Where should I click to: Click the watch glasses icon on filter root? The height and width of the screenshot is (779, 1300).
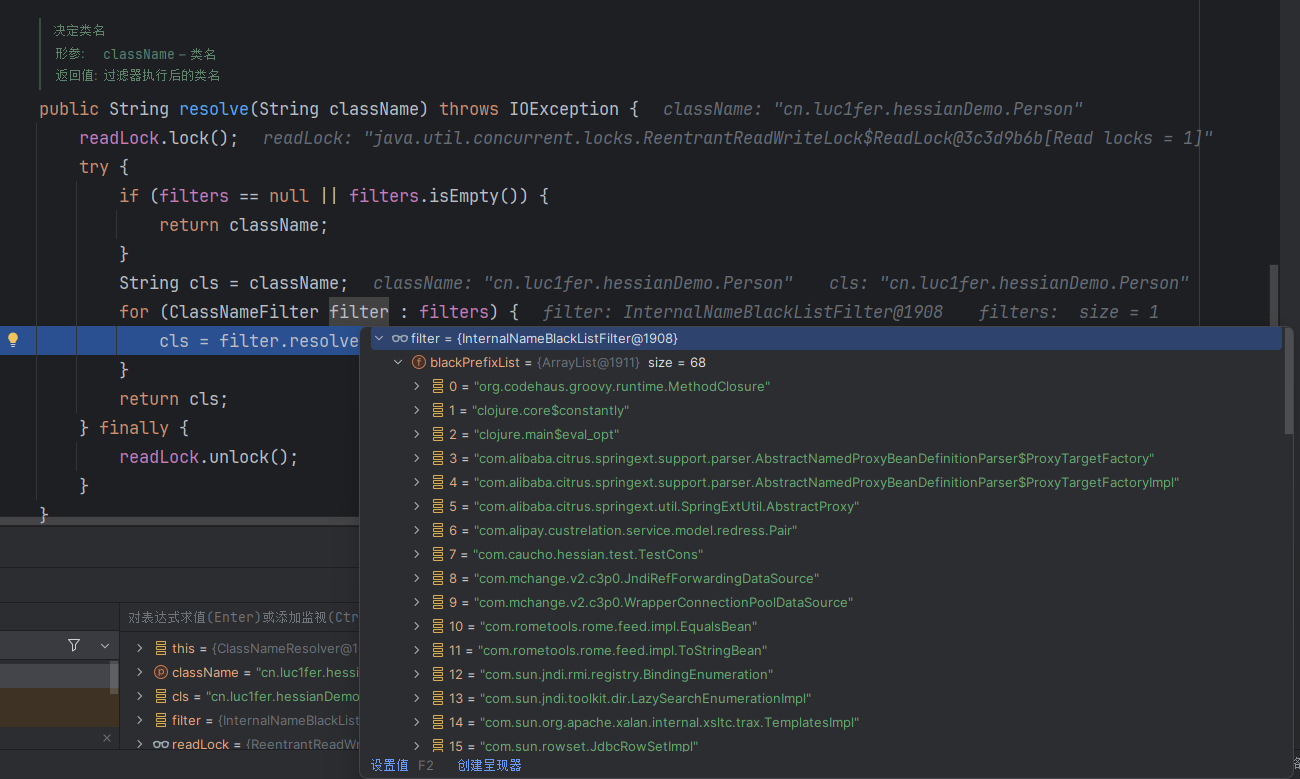pyautogui.click(x=399, y=339)
